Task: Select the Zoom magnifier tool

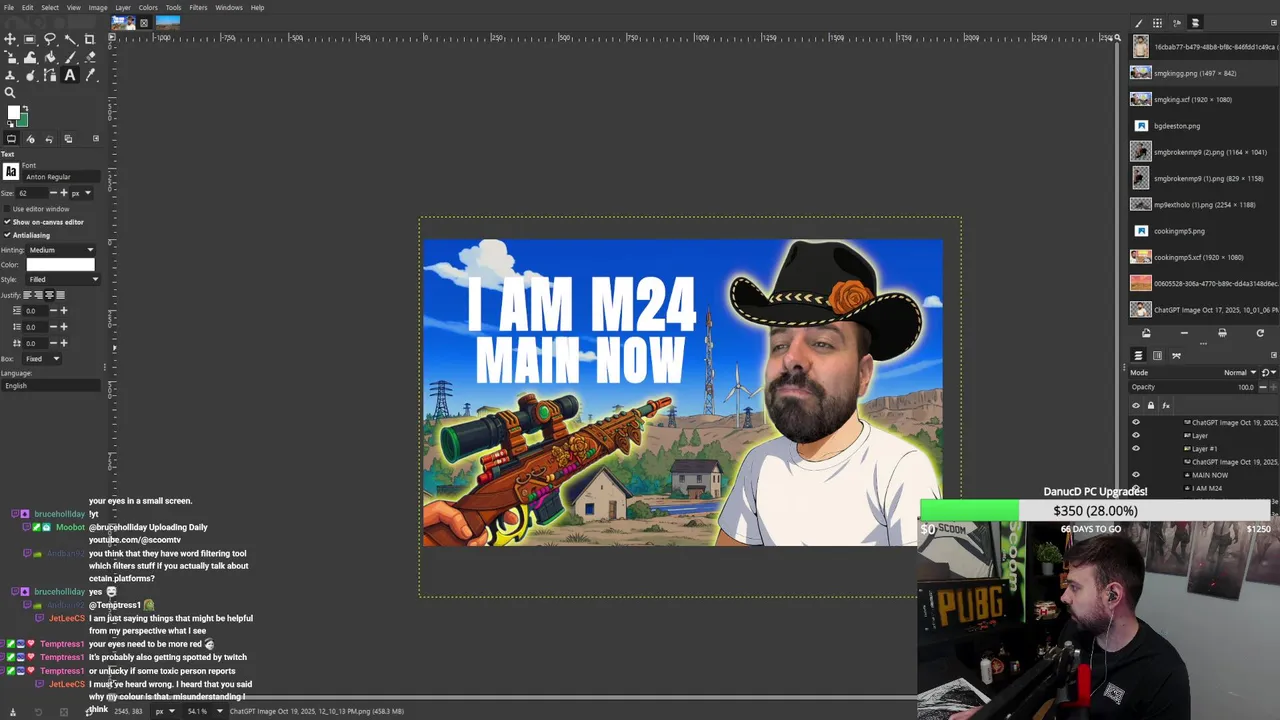Action: click(x=10, y=93)
